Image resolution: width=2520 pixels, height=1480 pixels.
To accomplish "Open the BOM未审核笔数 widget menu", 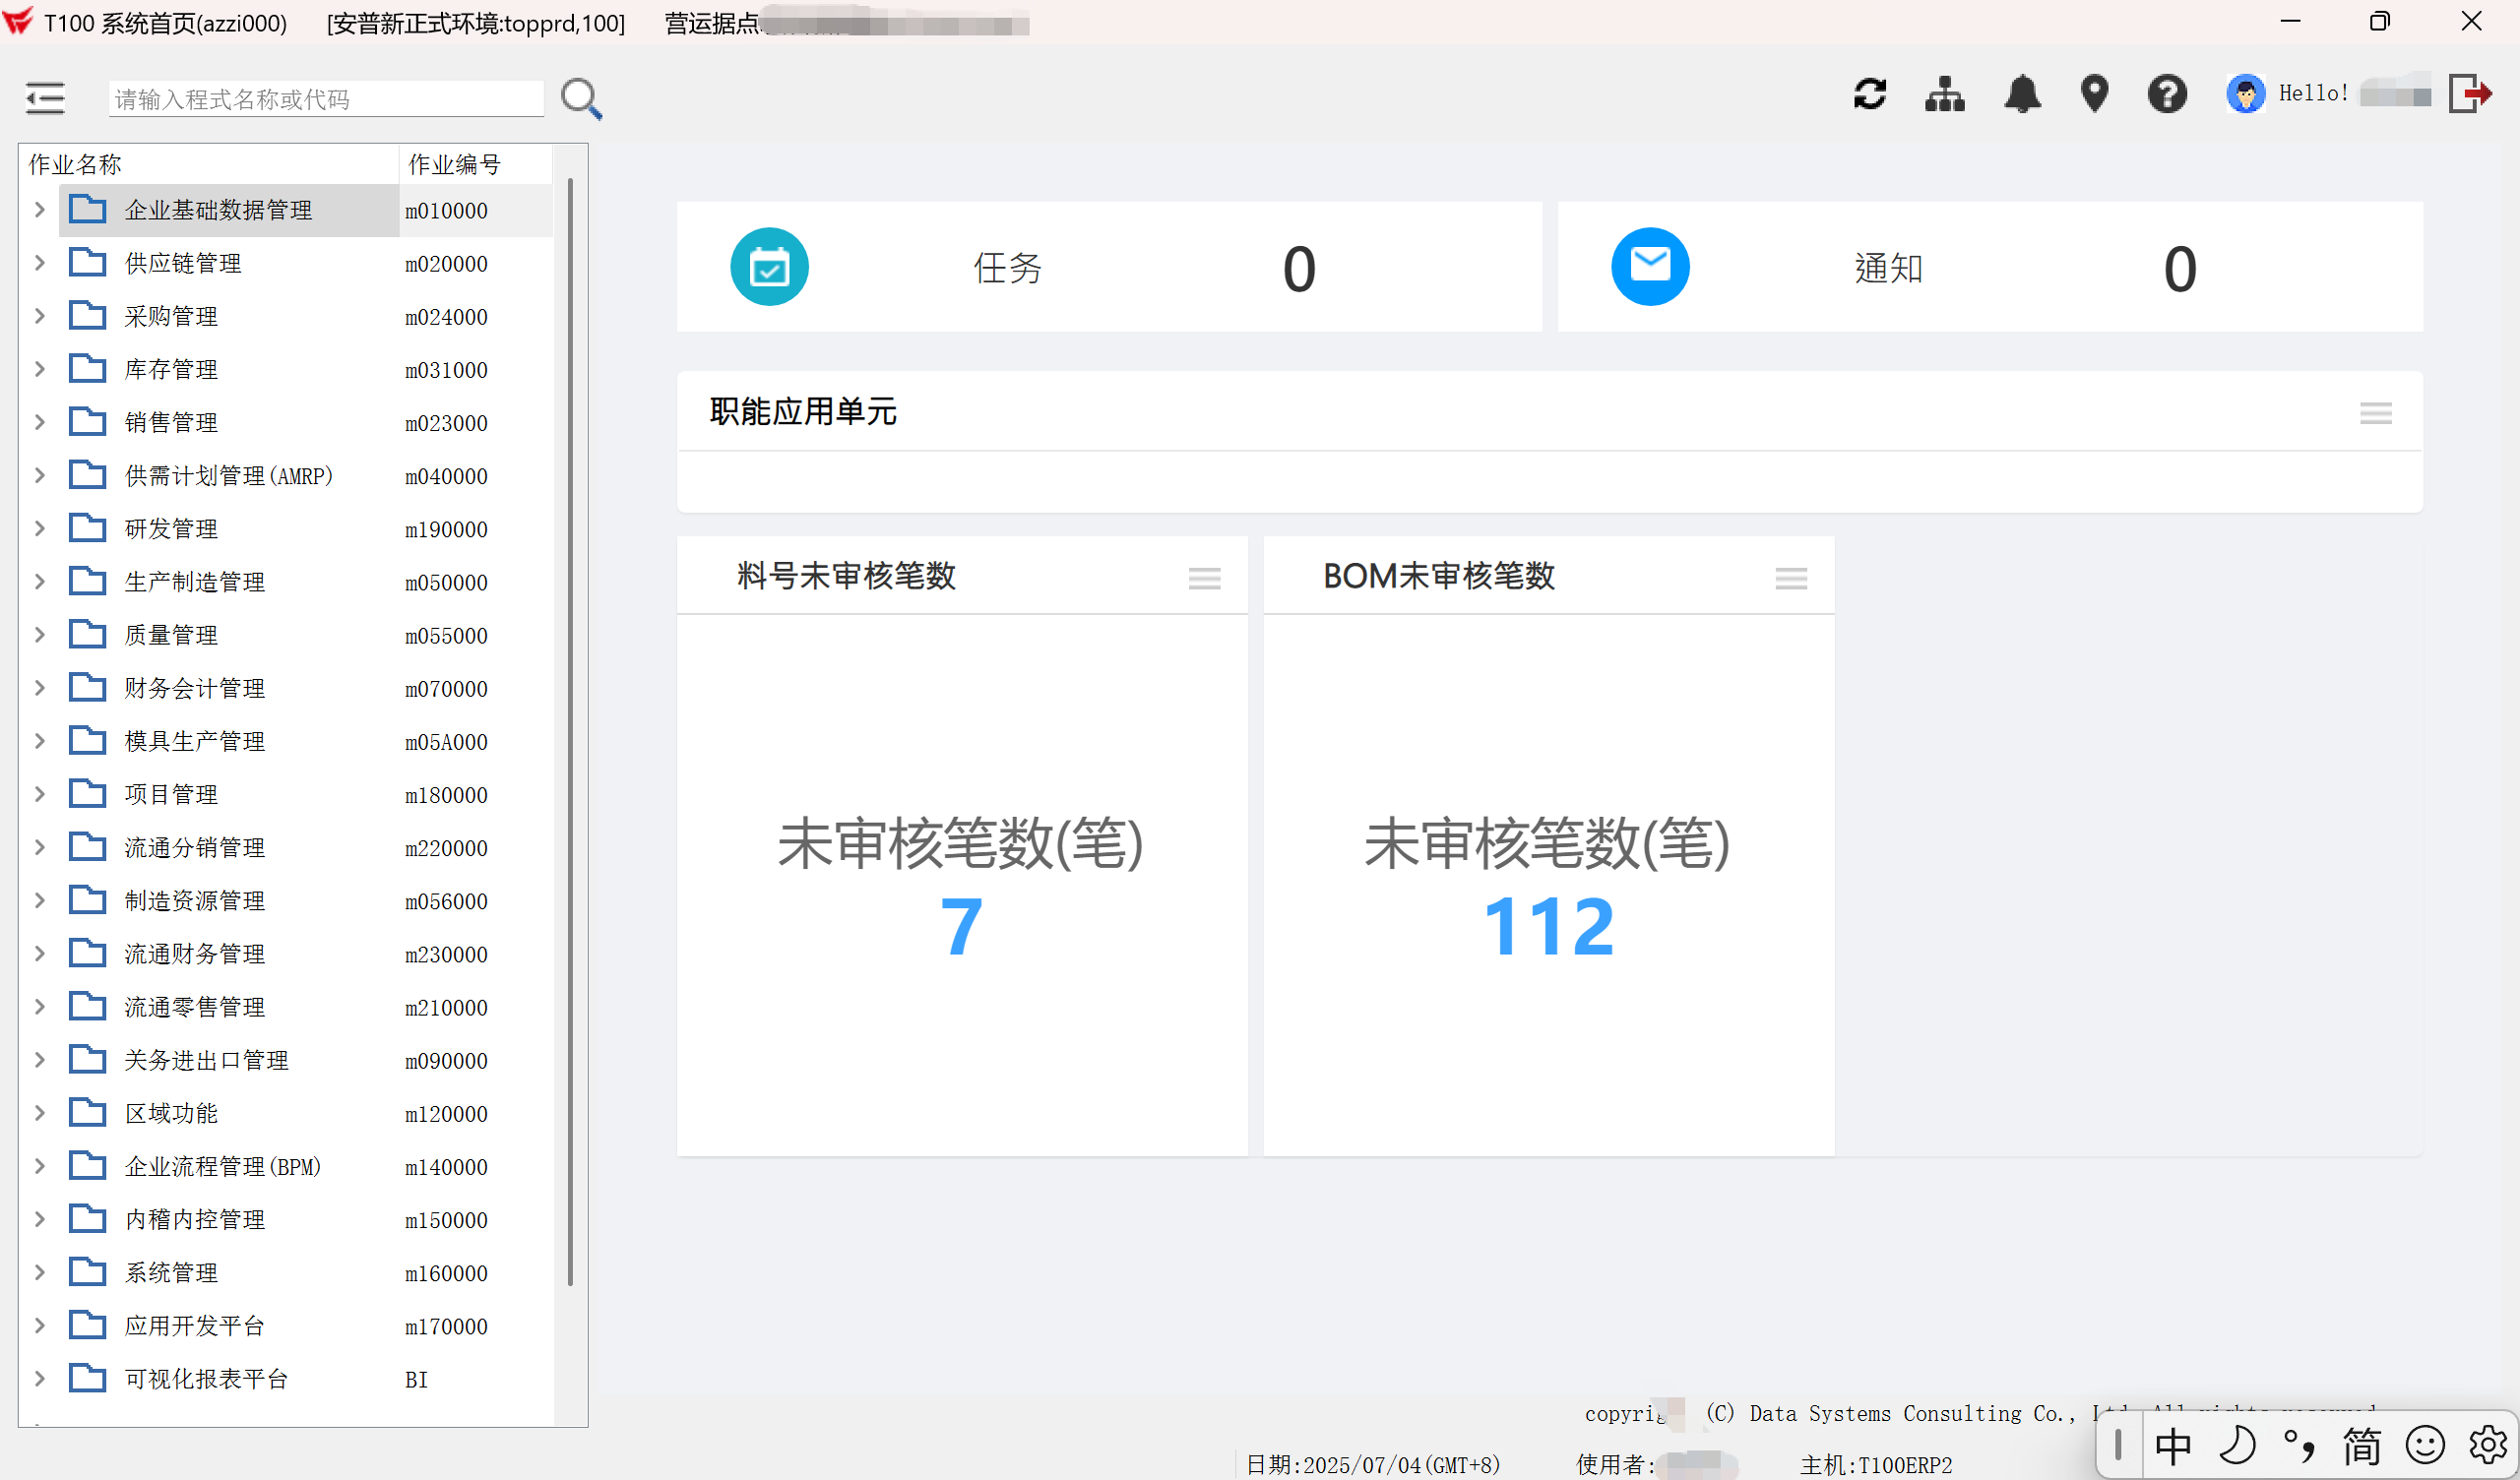I will [x=1790, y=578].
